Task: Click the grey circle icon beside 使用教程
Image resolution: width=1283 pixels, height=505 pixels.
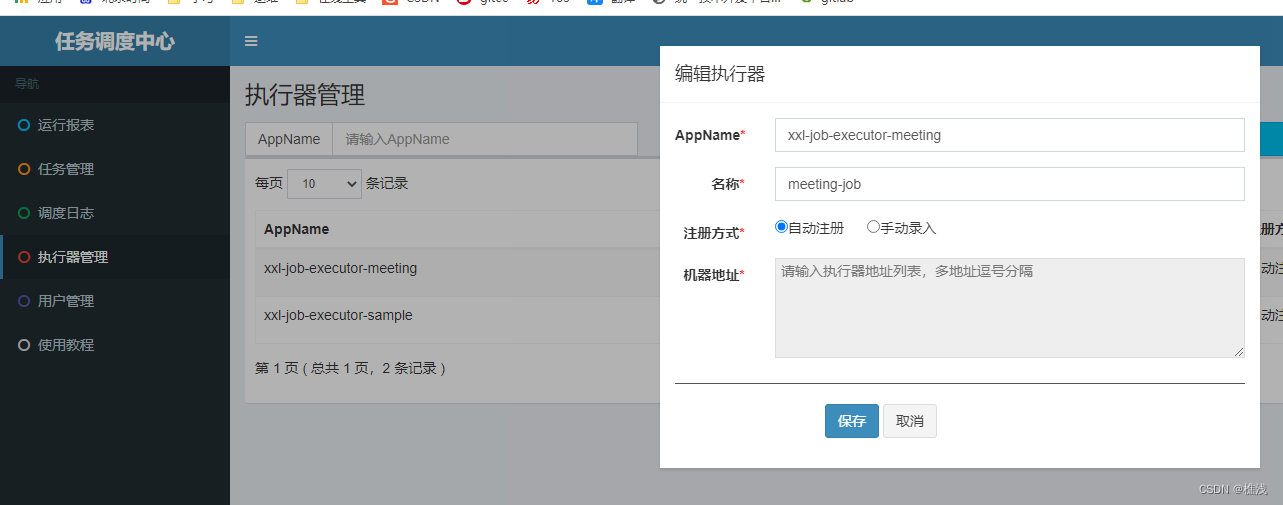Action: 24,345
